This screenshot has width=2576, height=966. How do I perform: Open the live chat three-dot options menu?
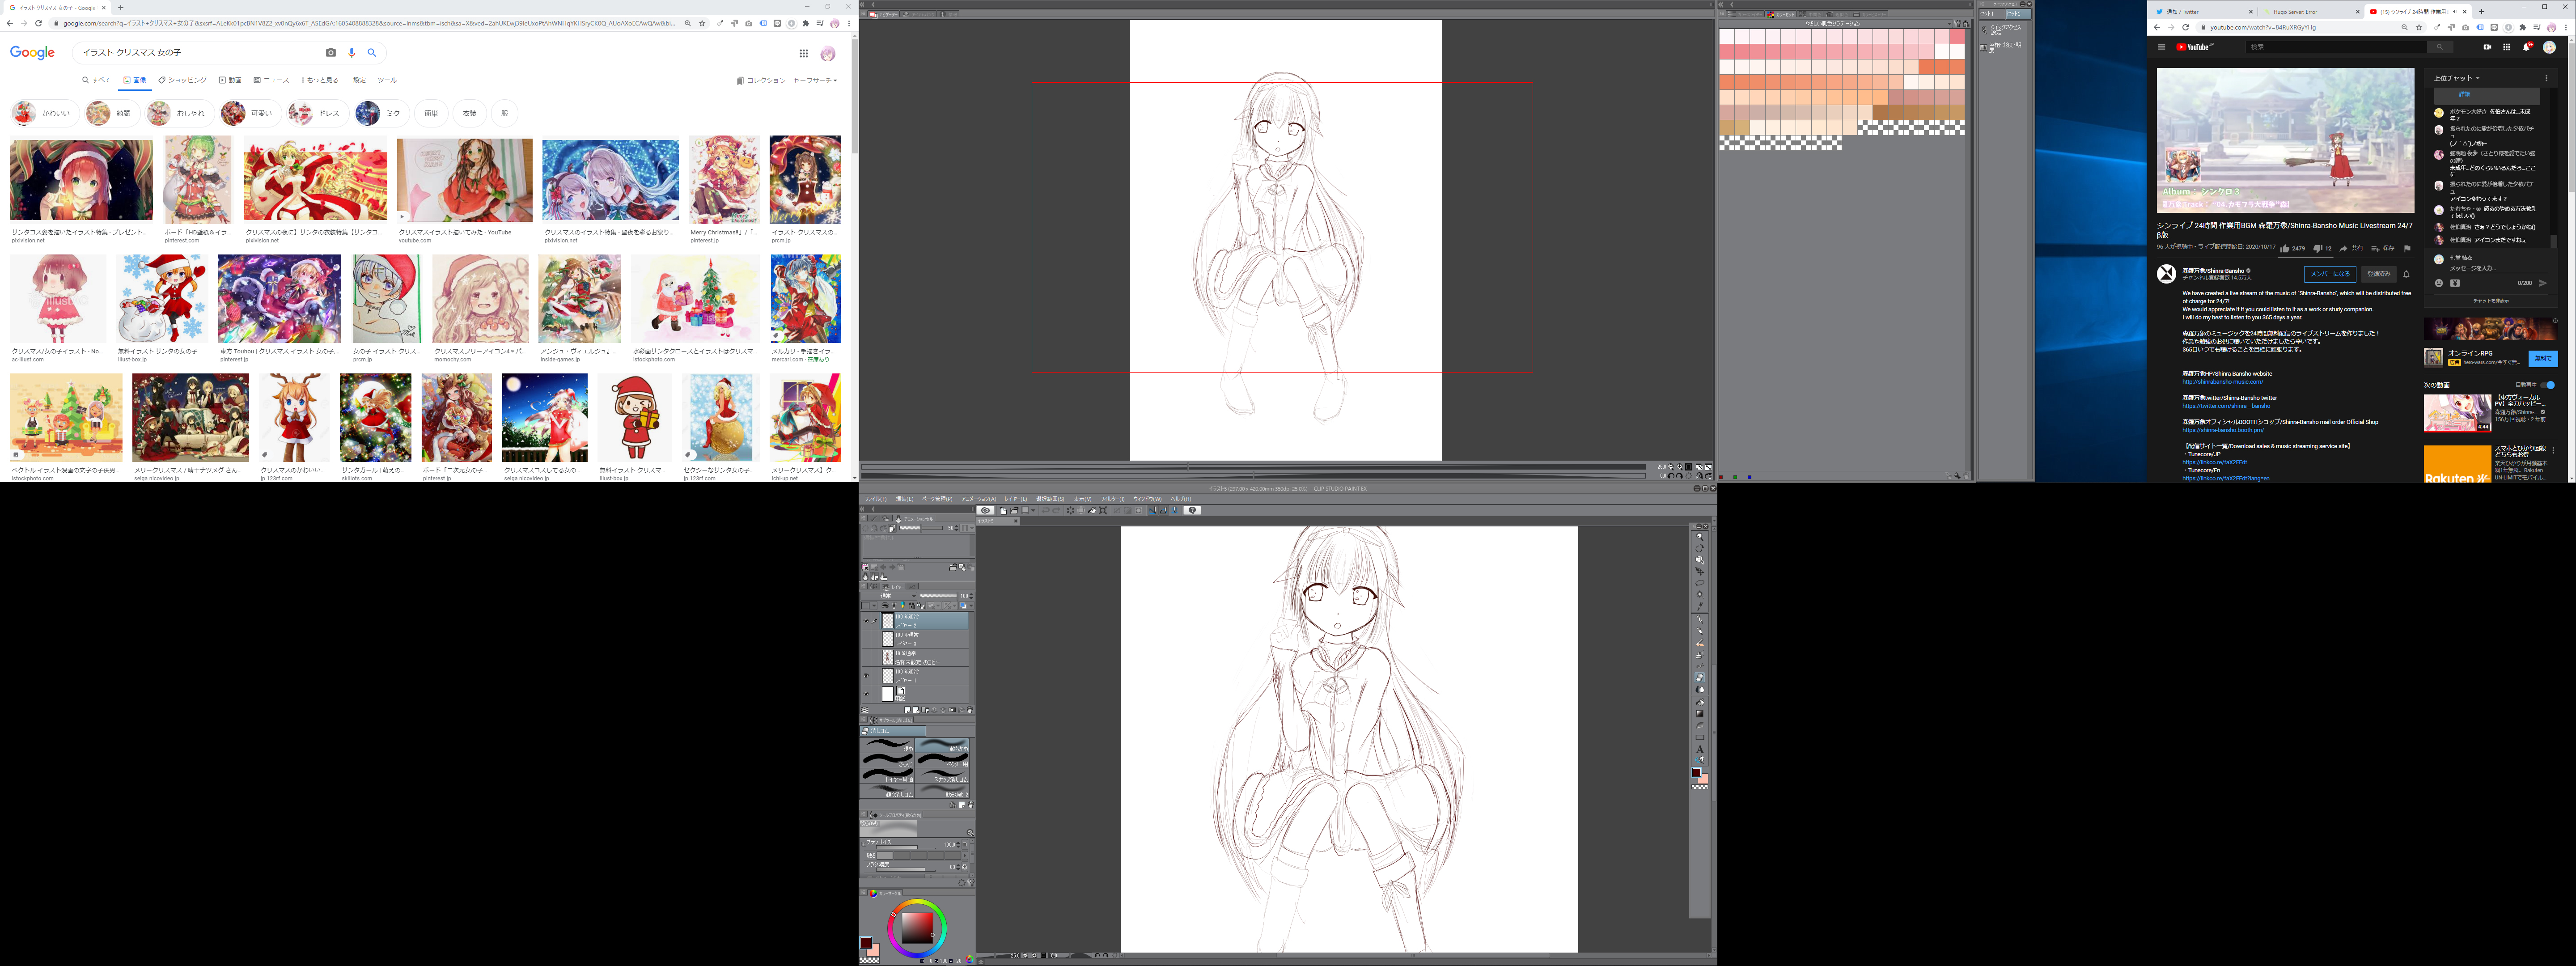(2547, 78)
